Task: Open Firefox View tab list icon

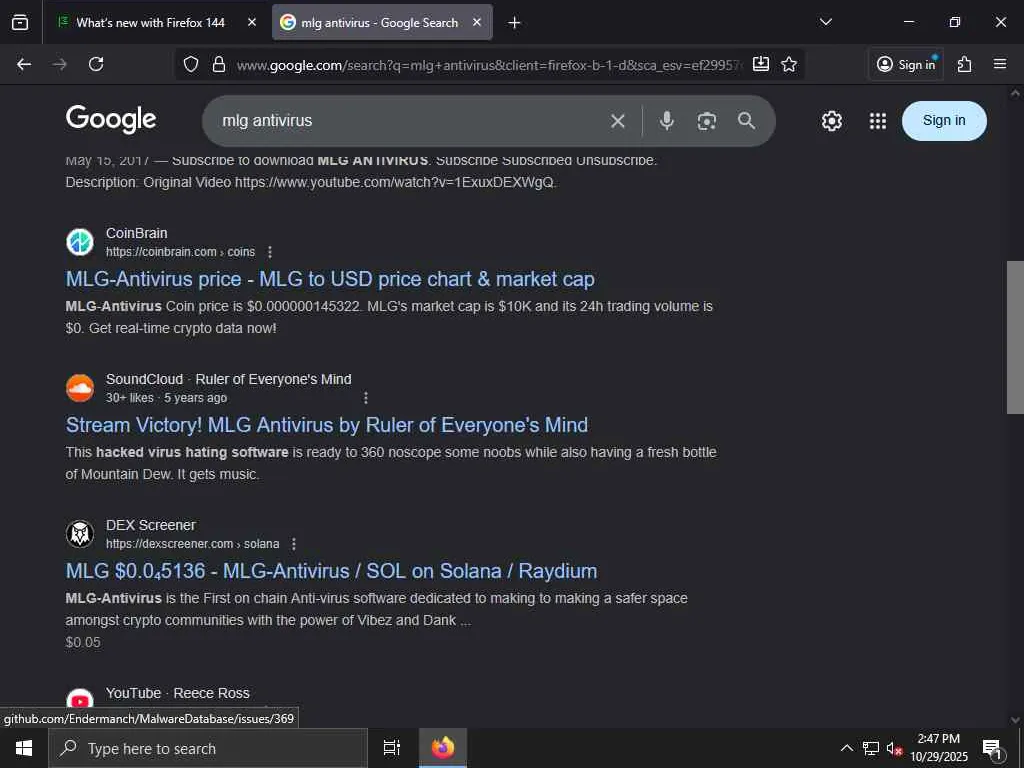Action: 20,22
